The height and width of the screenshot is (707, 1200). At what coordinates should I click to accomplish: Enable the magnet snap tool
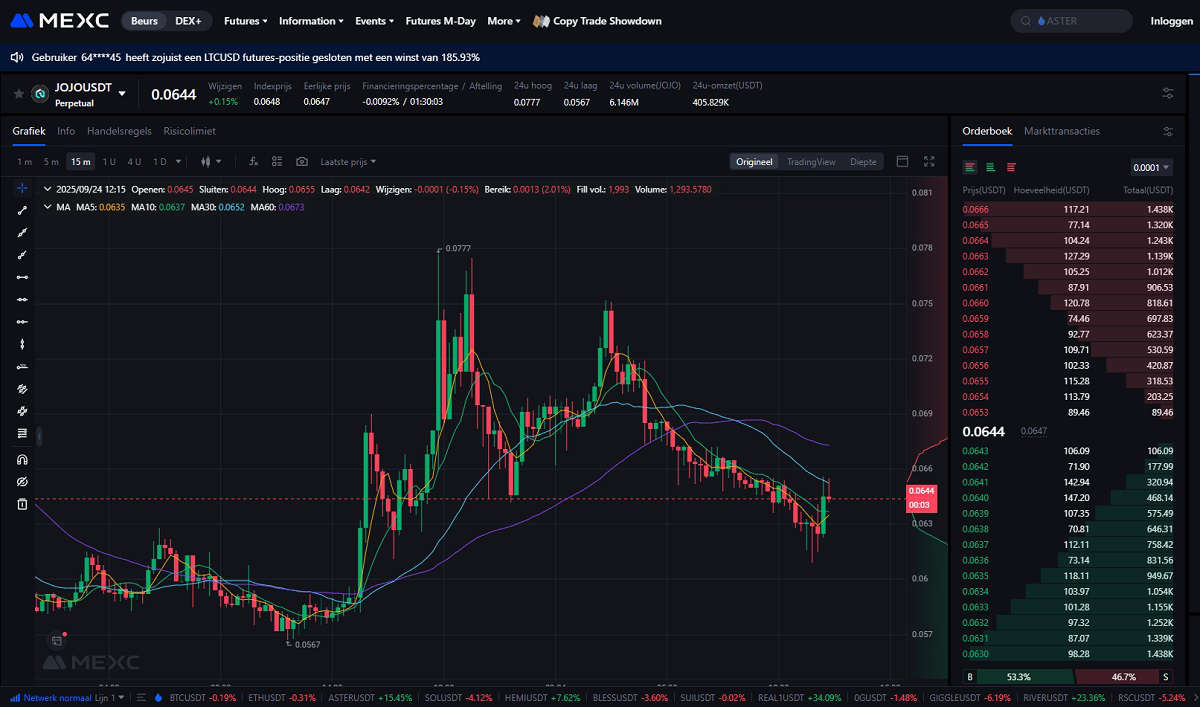22,460
